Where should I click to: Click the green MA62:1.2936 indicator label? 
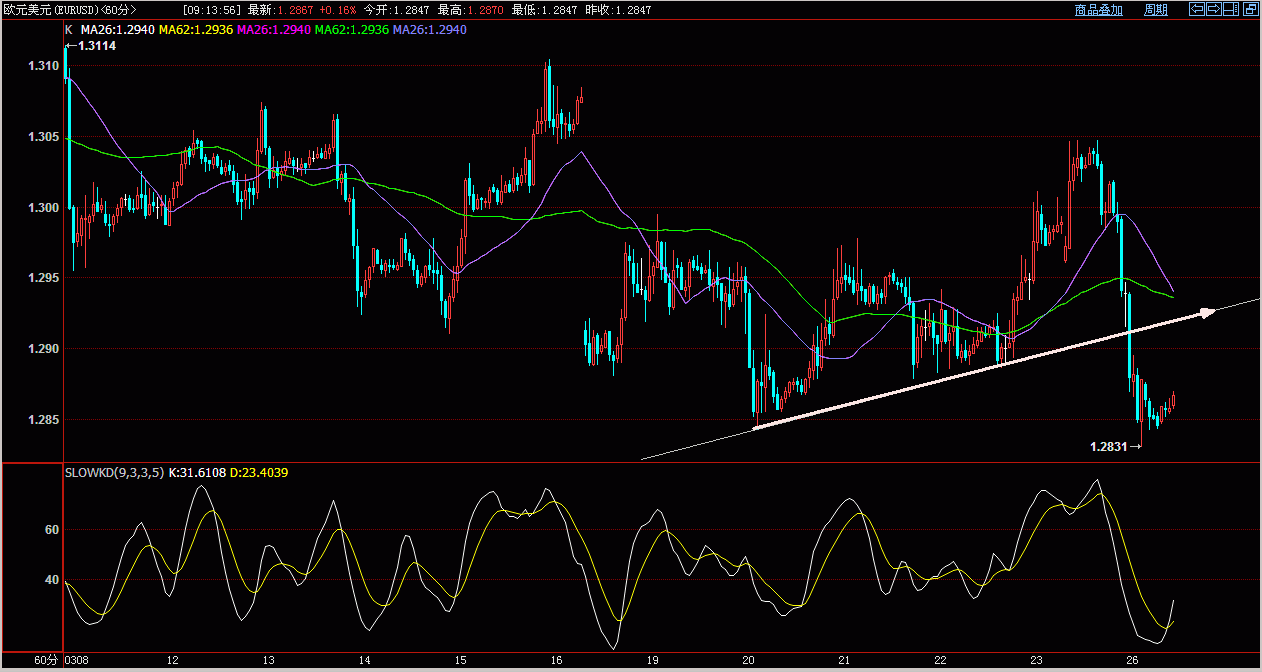coord(352,30)
